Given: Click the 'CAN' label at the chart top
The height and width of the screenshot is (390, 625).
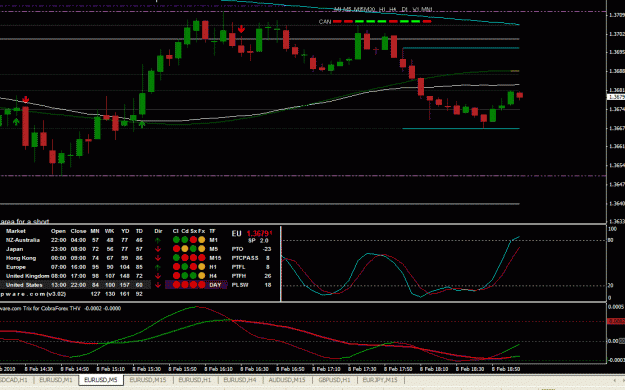Looking at the screenshot, I should (x=325, y=22).
